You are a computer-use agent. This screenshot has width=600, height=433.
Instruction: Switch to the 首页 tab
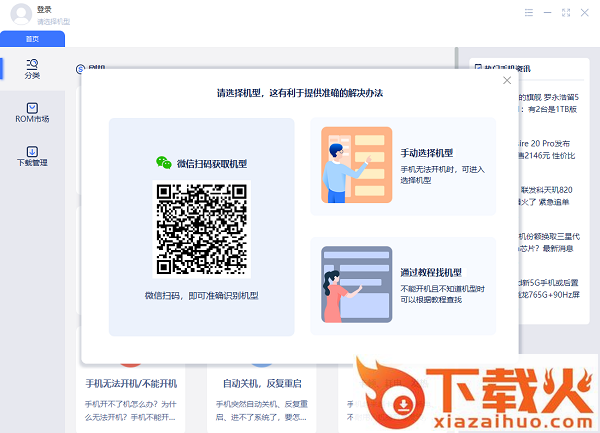[33, 39]
